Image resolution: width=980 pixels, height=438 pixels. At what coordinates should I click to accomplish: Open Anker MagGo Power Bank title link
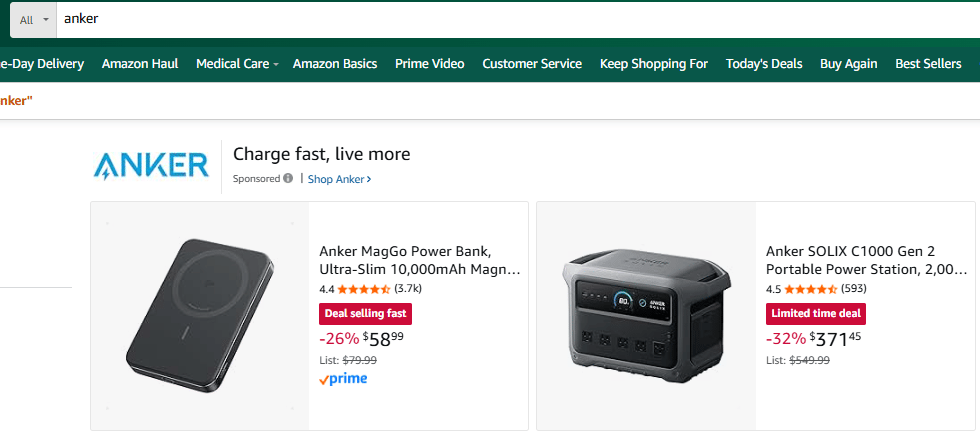[419, 260]
